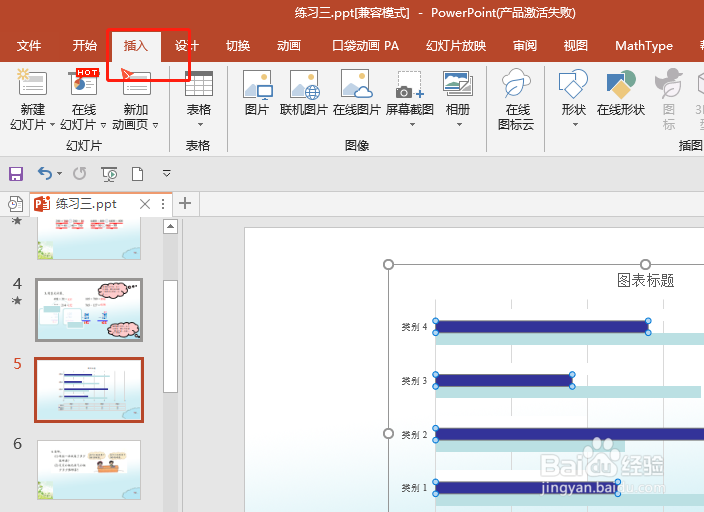Click the slide panel scroll-up arrow
704x512 pixels.
click(x=171, y=226)
